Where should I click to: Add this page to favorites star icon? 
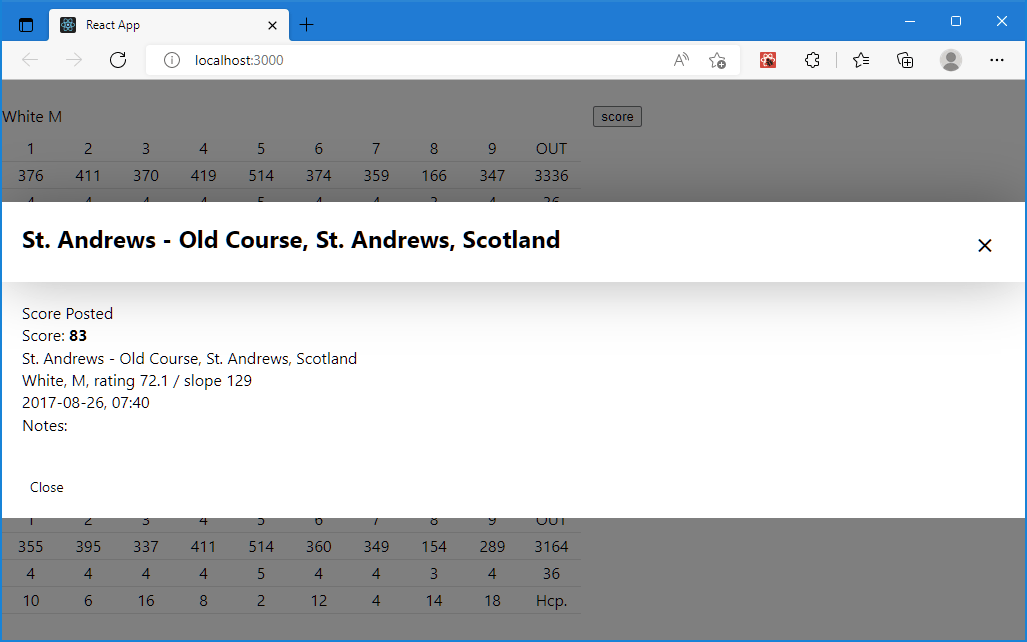pyautogui.click(x=717, y=60)
